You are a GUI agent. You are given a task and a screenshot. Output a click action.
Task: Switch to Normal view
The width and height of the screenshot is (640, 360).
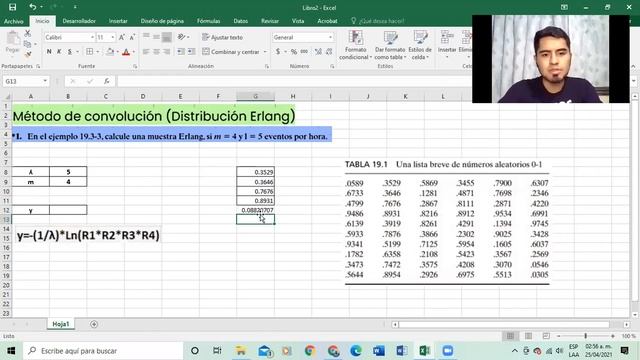510,336
